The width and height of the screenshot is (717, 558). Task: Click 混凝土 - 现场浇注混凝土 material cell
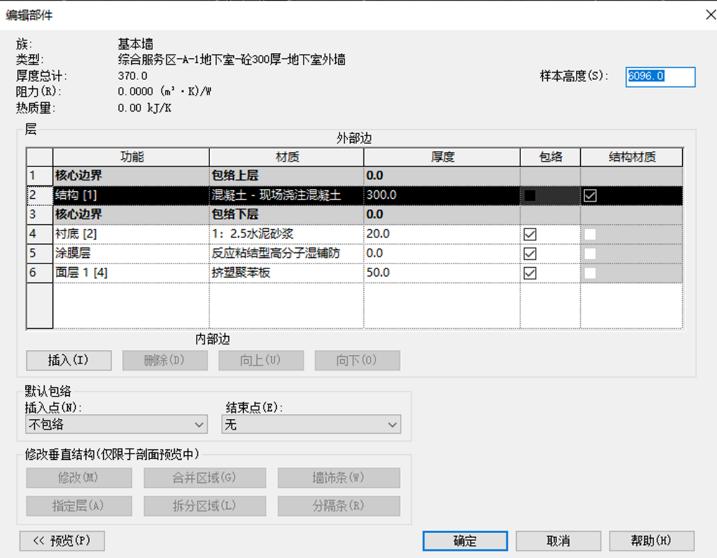pyautogui.click(x=287, y=195)
